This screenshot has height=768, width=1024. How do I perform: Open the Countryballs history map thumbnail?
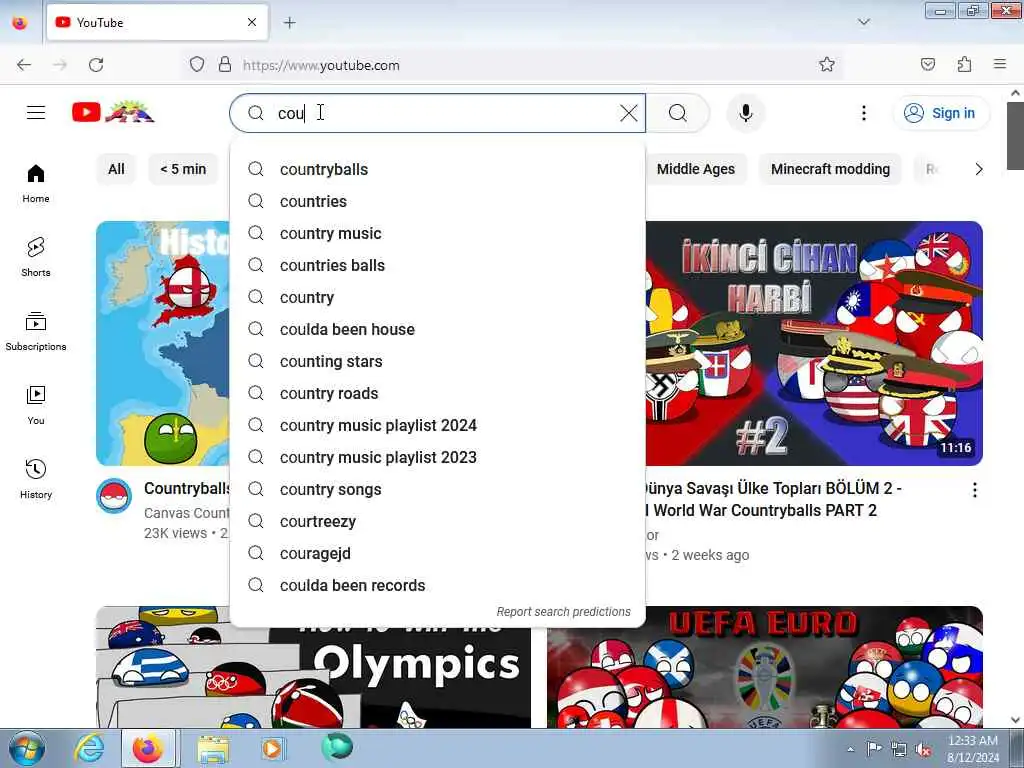coord(163,344)
